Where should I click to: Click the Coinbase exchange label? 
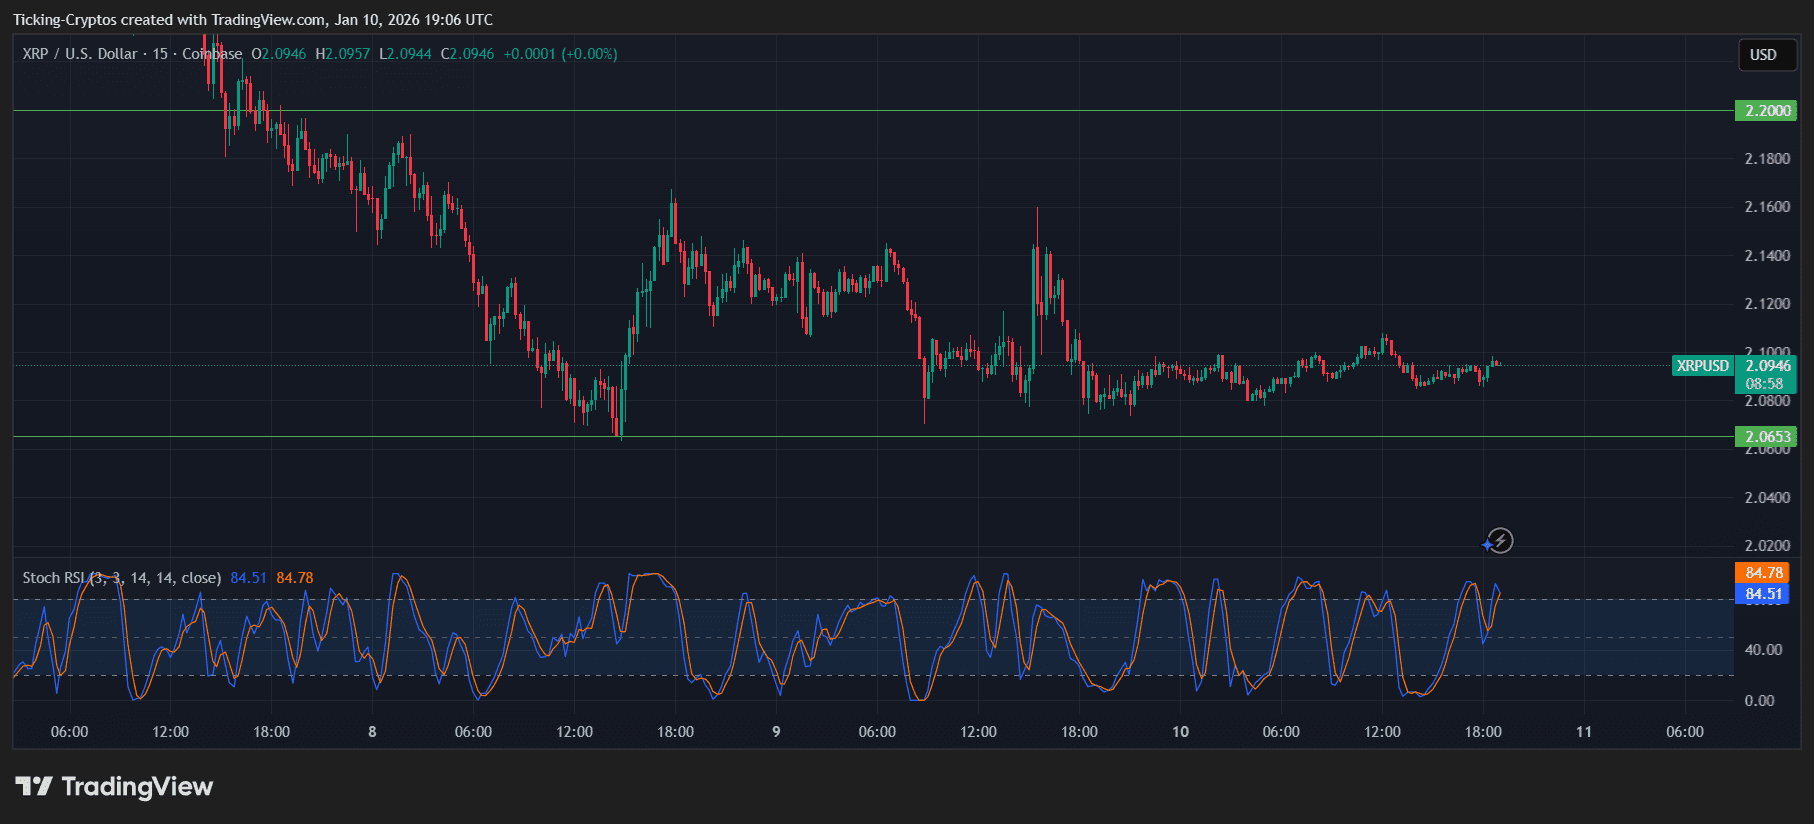(212, 54)
